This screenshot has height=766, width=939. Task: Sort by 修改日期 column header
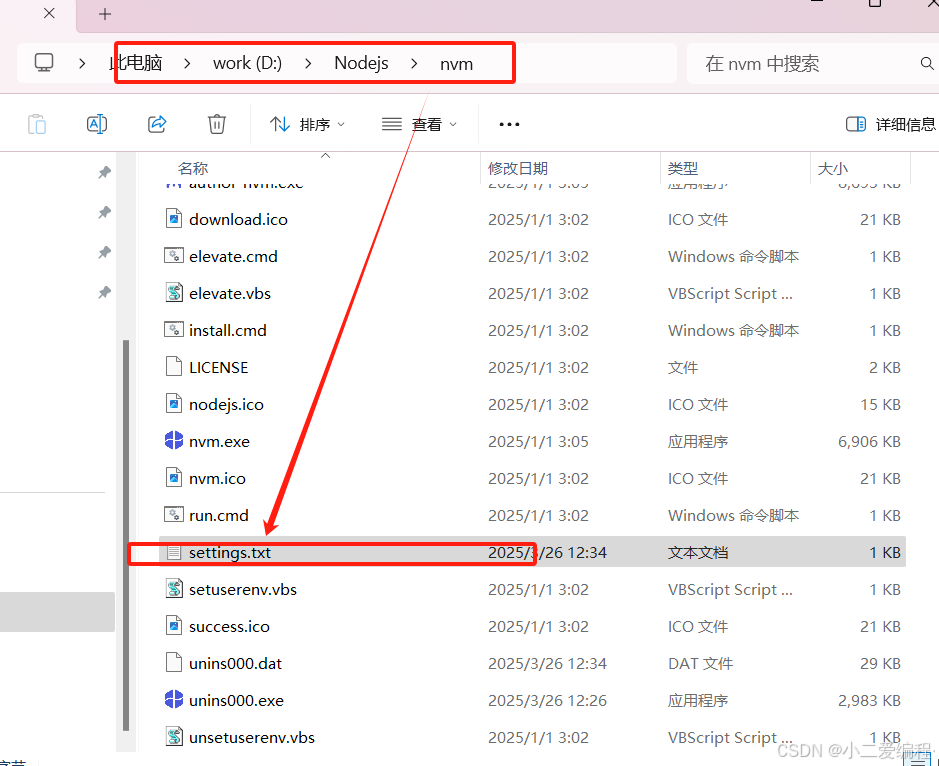coord(518,168)
